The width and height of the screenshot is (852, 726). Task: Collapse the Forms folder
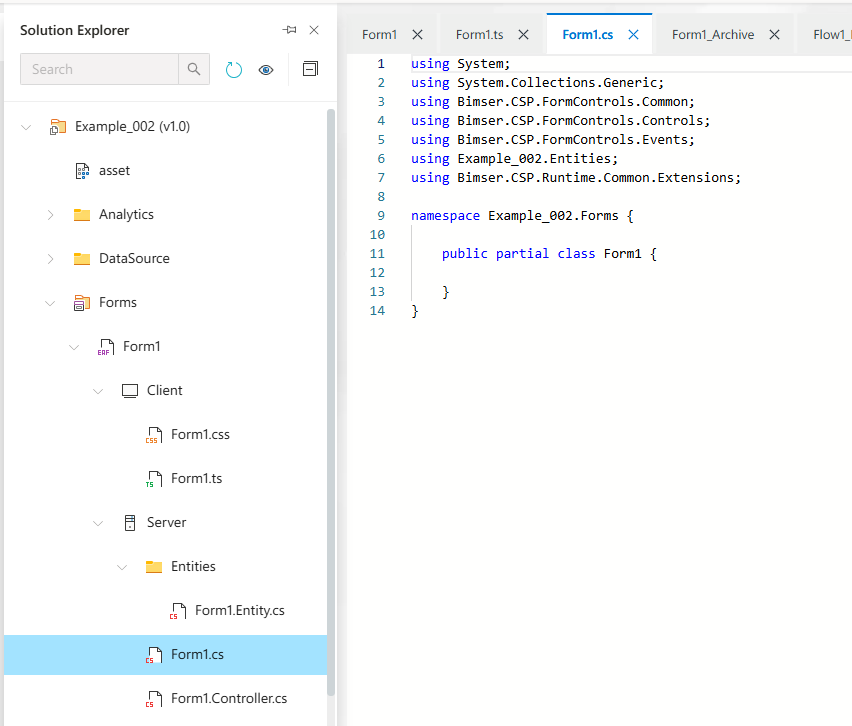50,303
